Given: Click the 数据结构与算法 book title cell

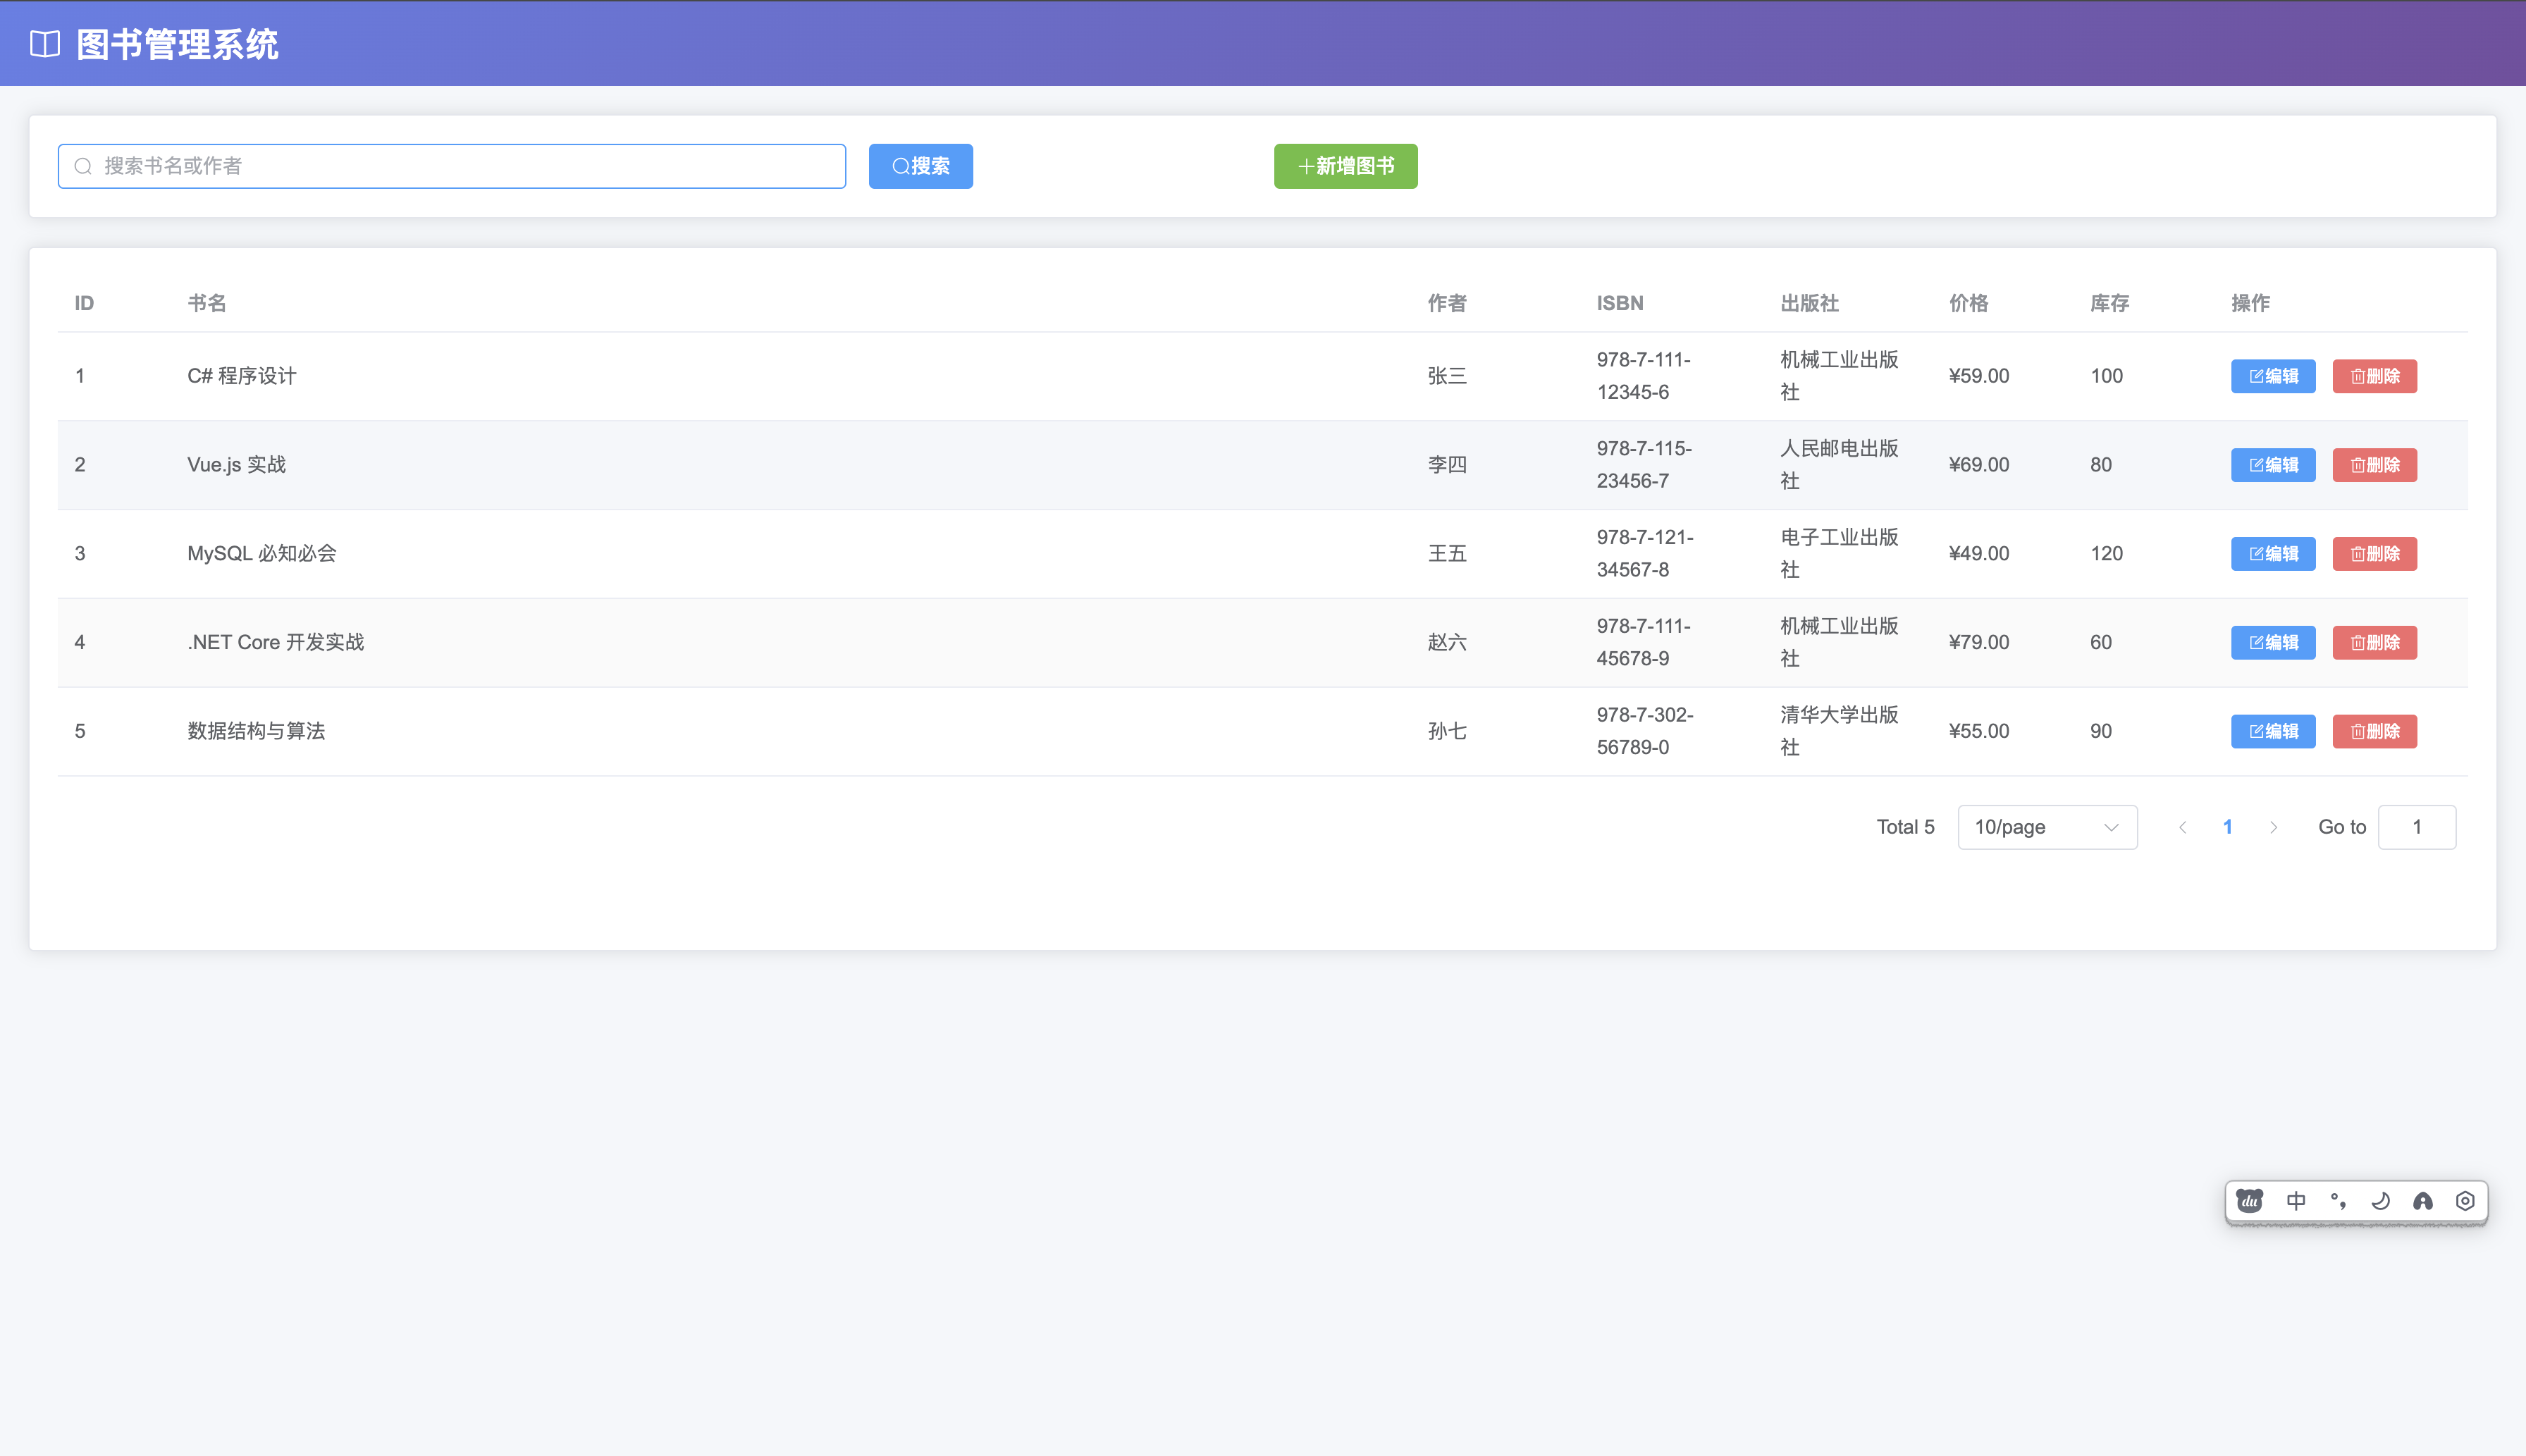Looking at the screenshot, I should 256,731.
